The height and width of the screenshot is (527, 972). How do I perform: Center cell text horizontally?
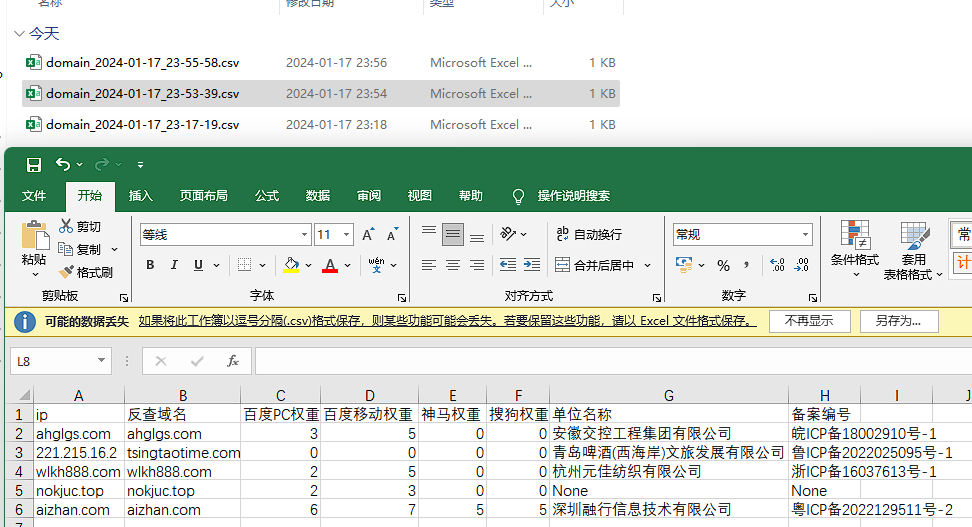[x=453, y=265]
